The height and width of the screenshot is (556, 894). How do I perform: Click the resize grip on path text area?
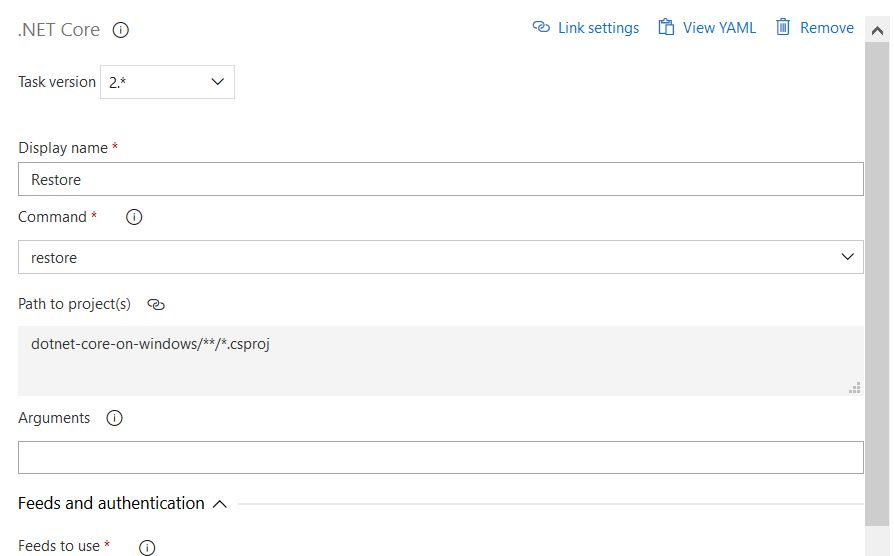(x=855, y=387)
